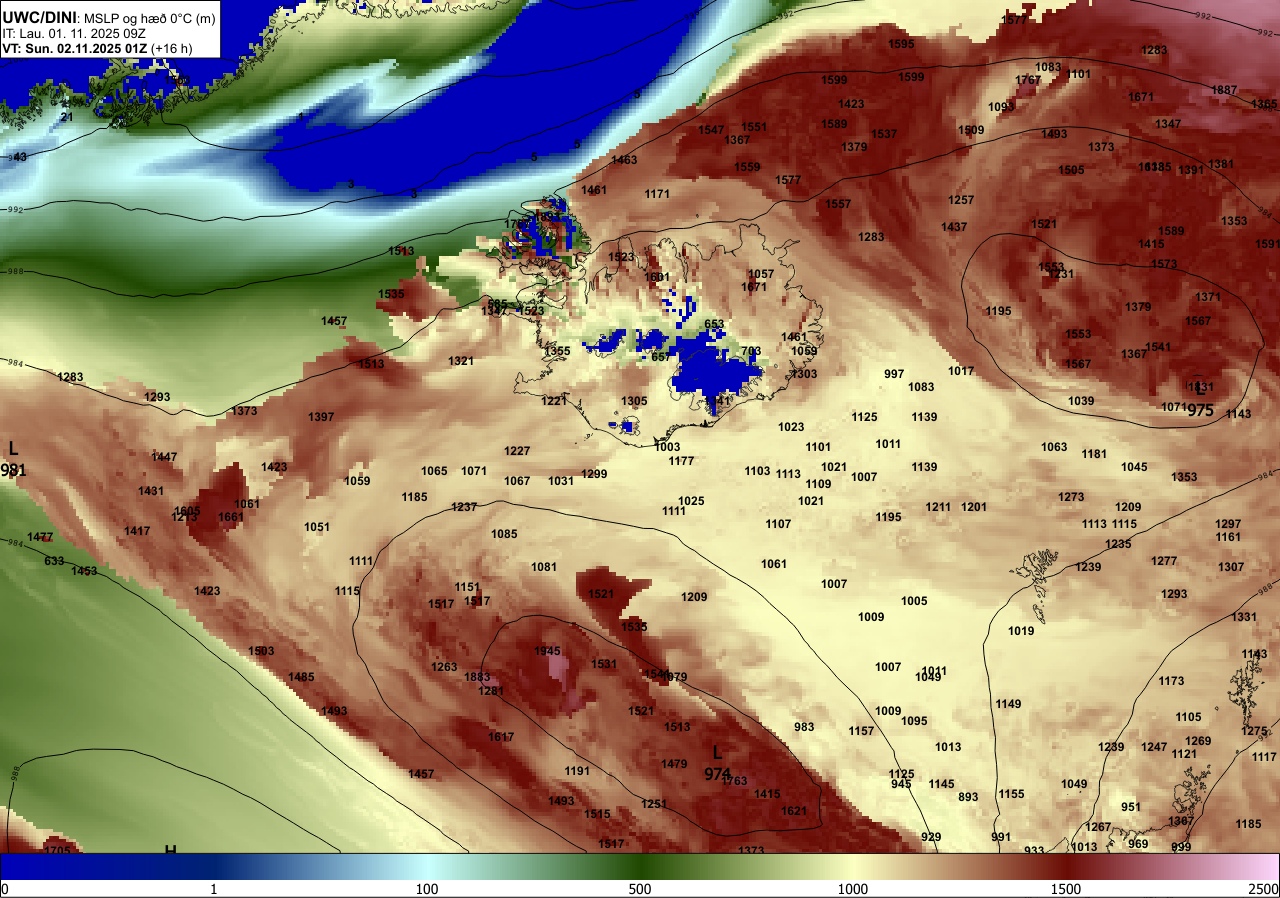Click the height value 997
The image size is (1280, 898).
pyautogui.click(x=894, y=374)
